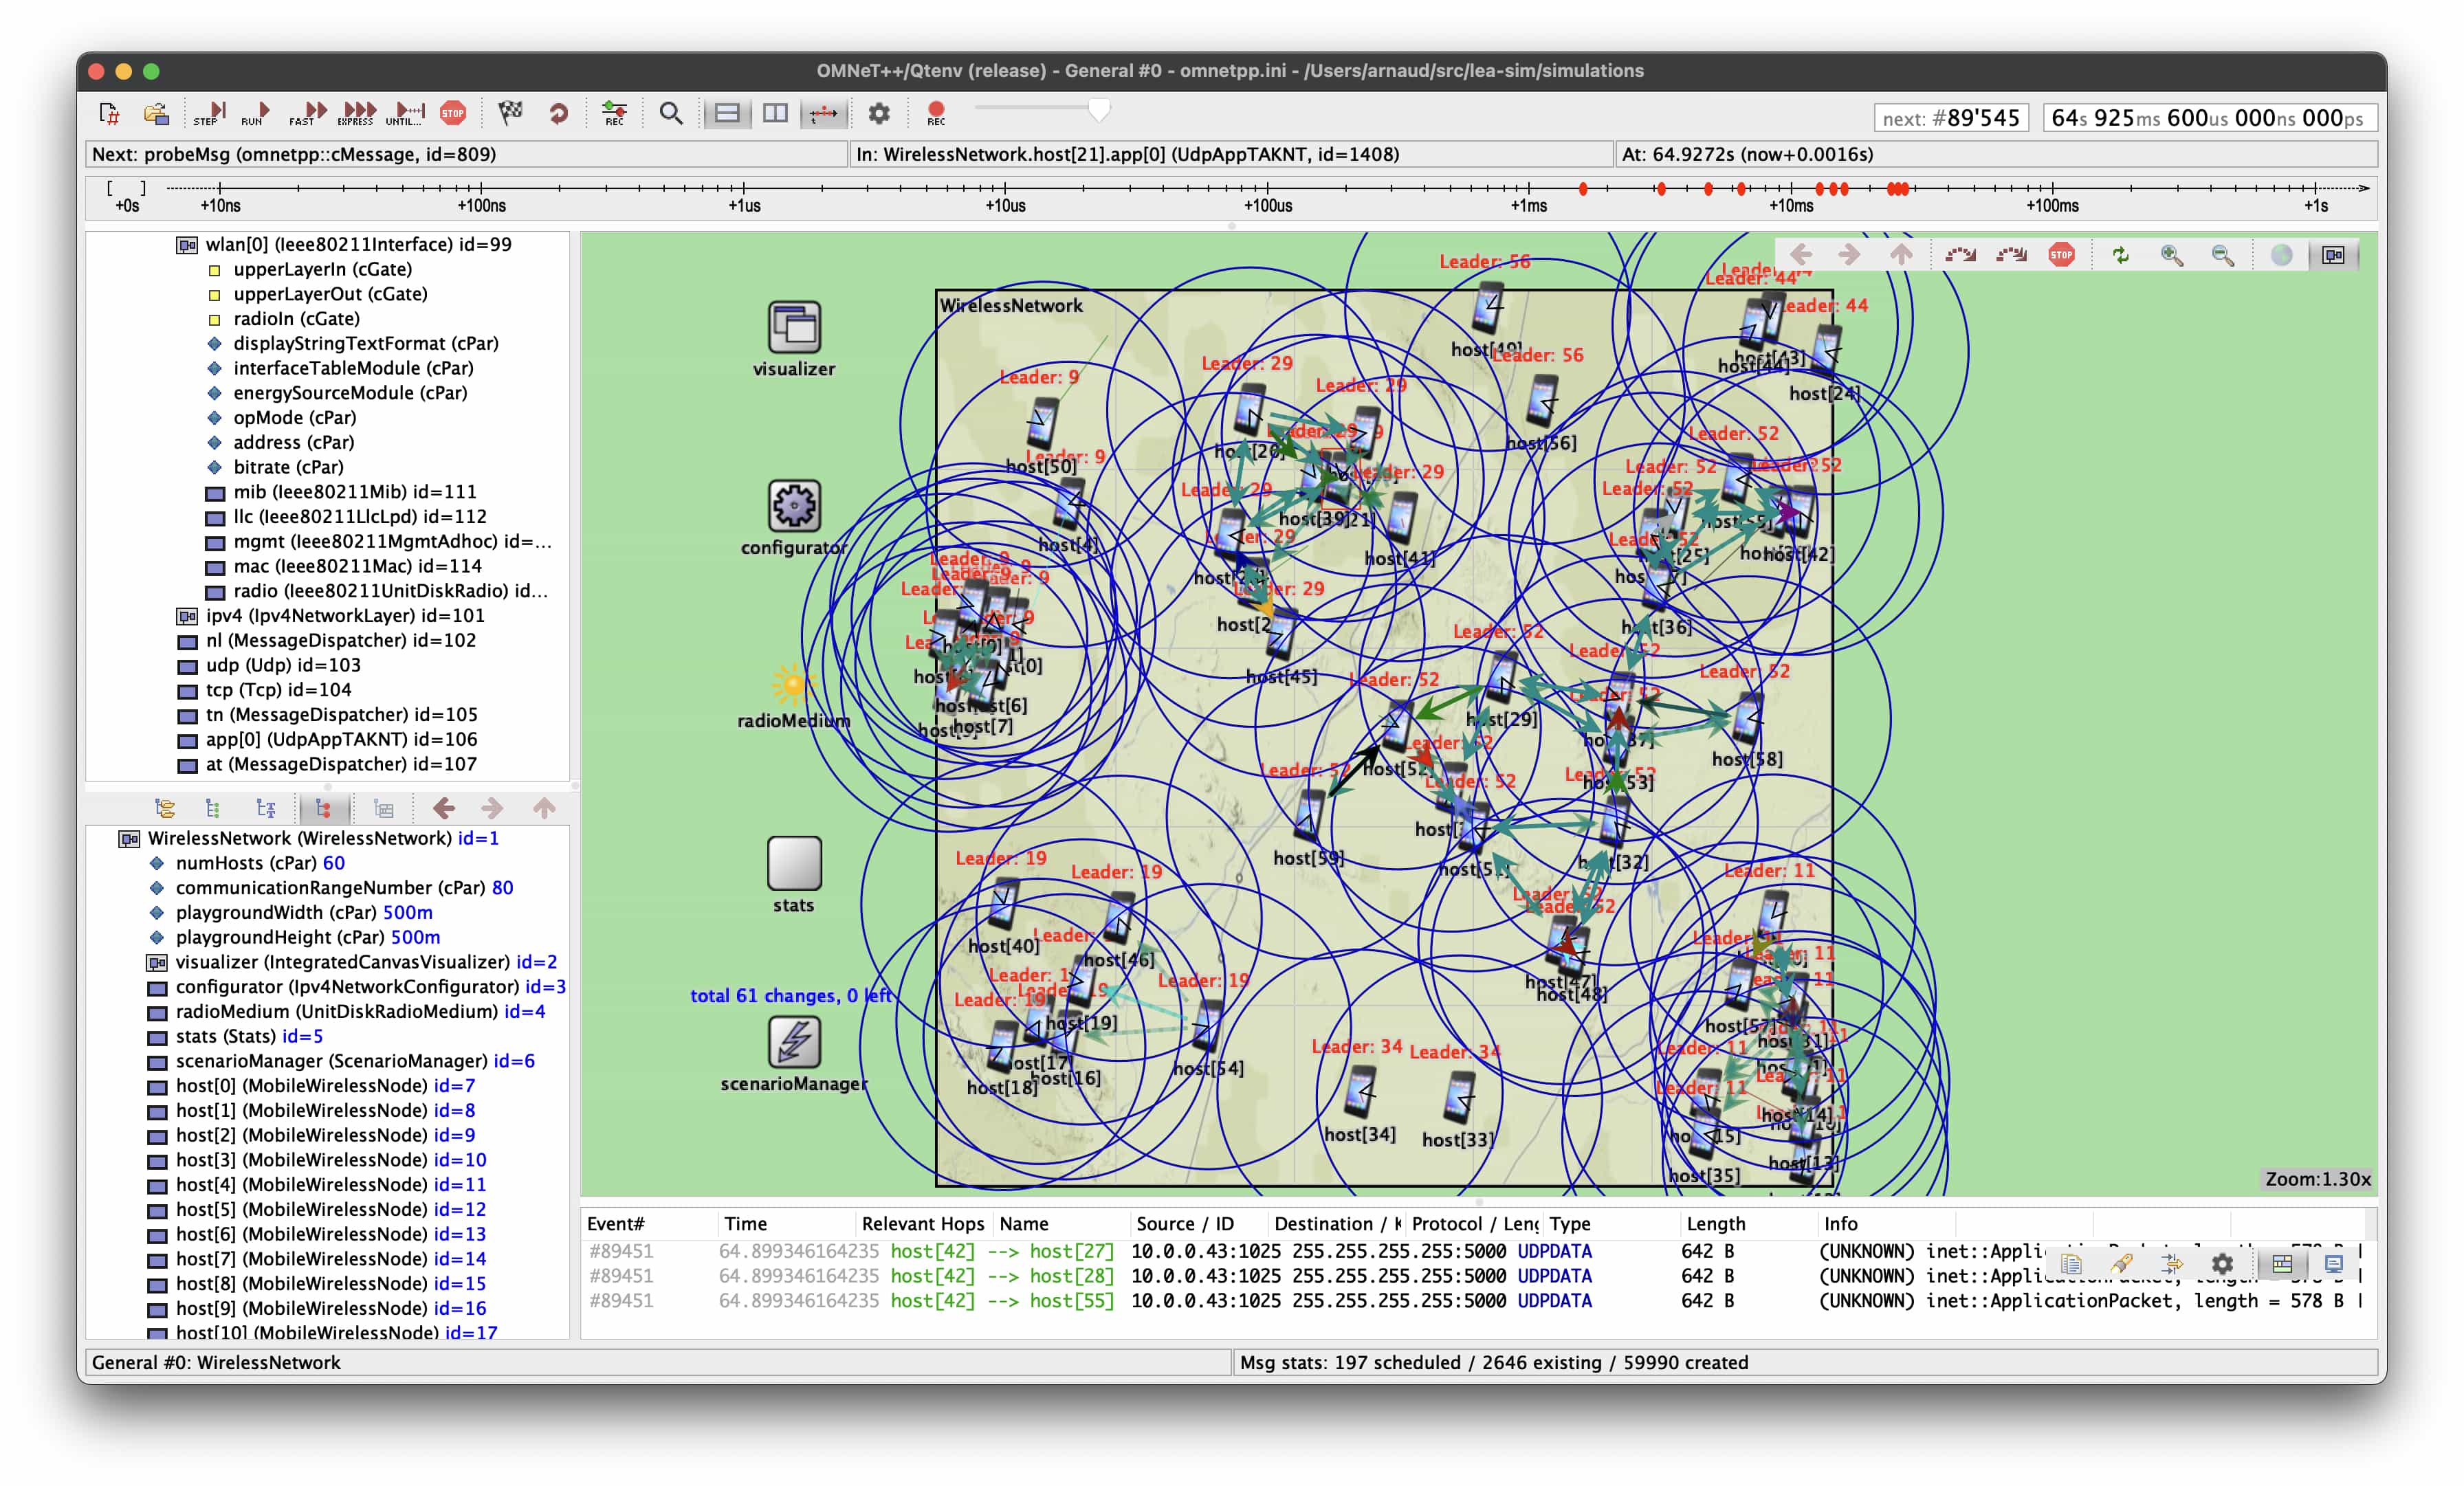Adjust the animation speed slider handle
The width and height of the screenshot is (2464, 1486).
[1099, 110]
